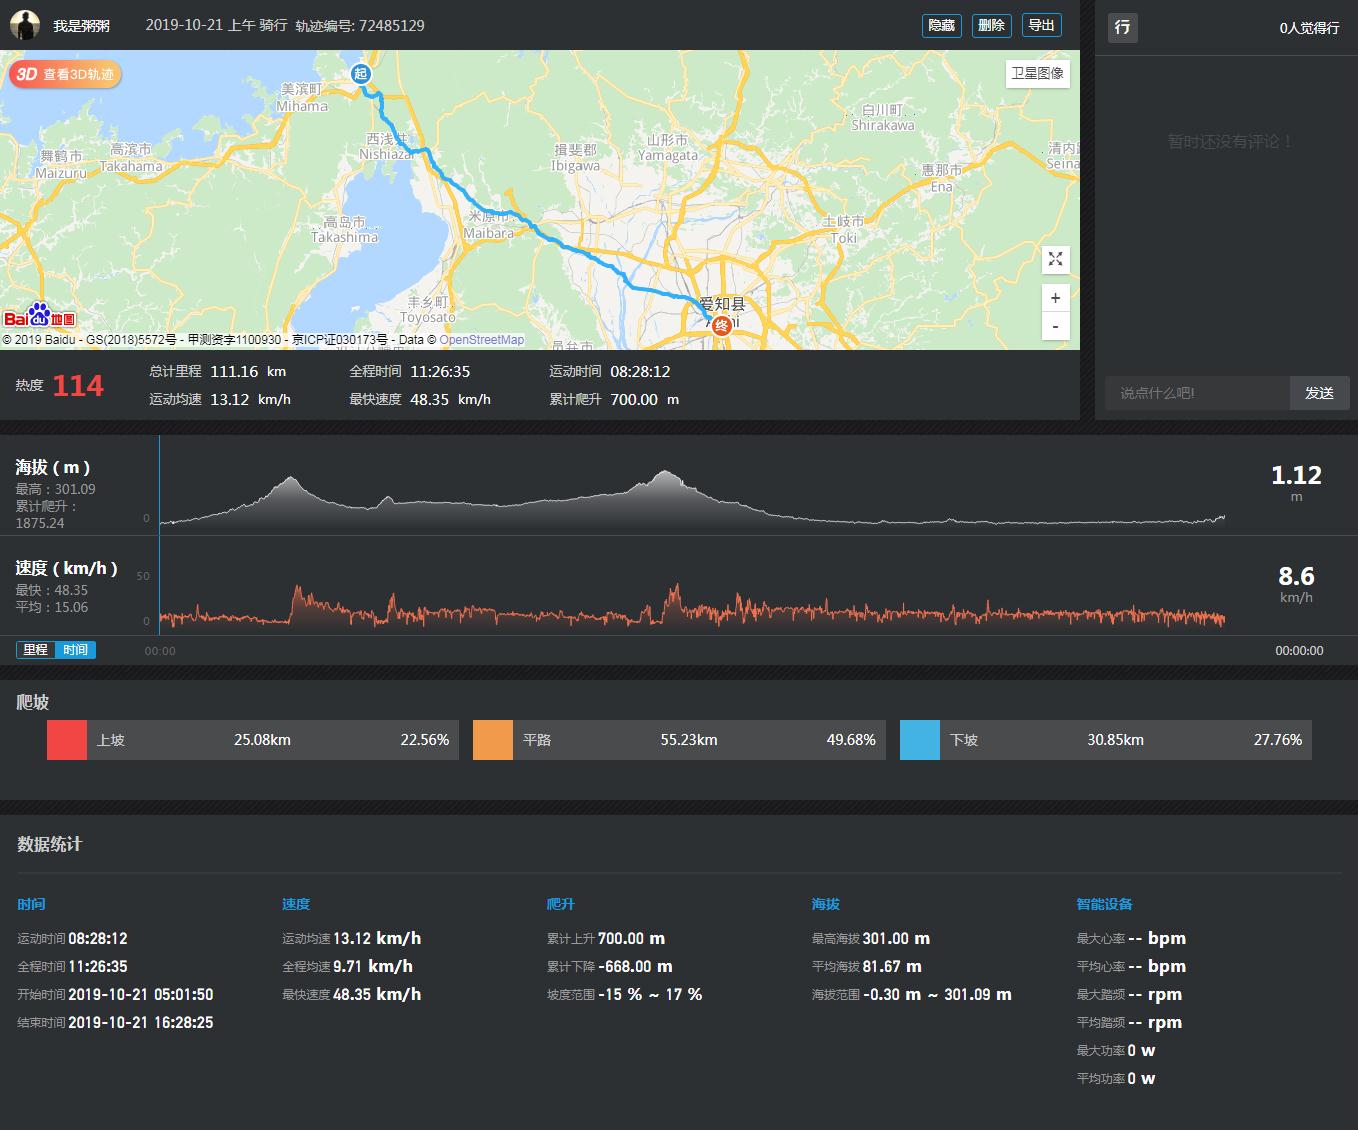Expand the map to fullscreen
1358x1130 pixels.
click(1055, 260)
